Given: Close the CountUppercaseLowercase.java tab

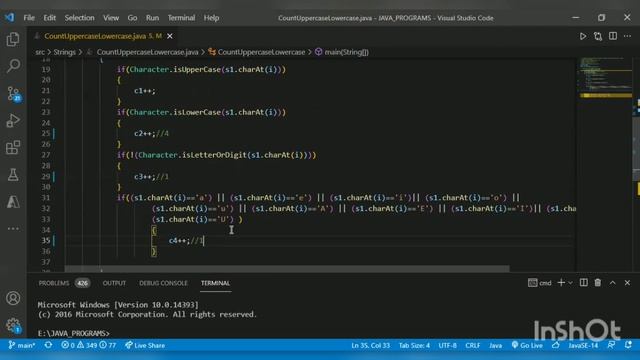Looking at the screenshot, I should [x=170, y=36].
